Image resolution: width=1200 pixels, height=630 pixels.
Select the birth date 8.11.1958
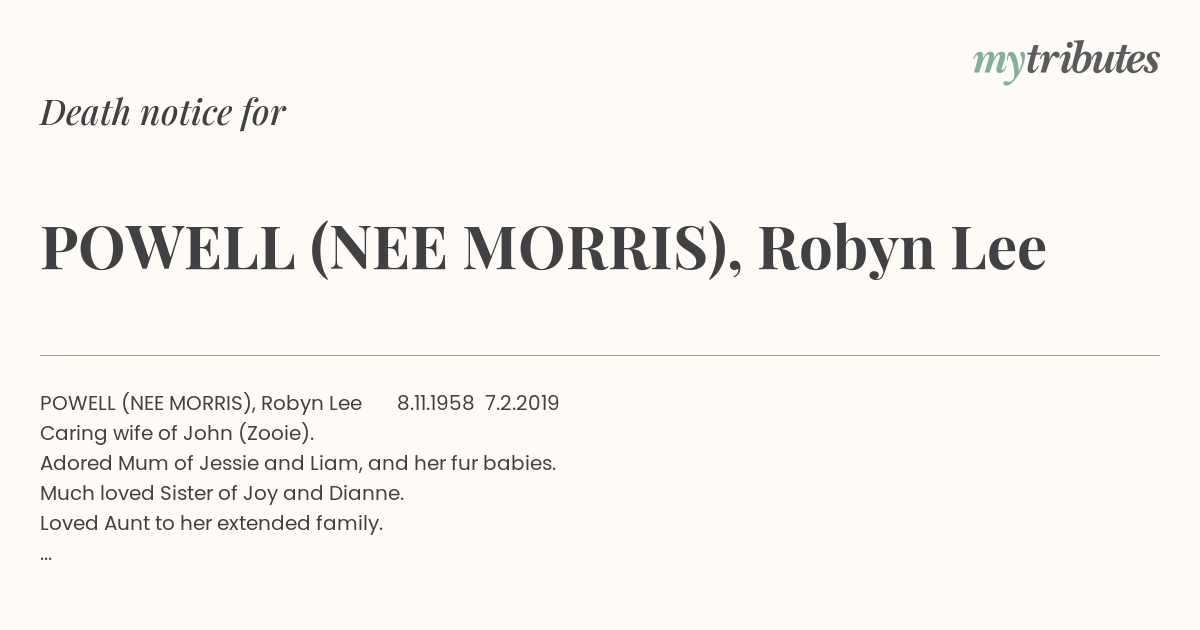[x=435, y=403]
